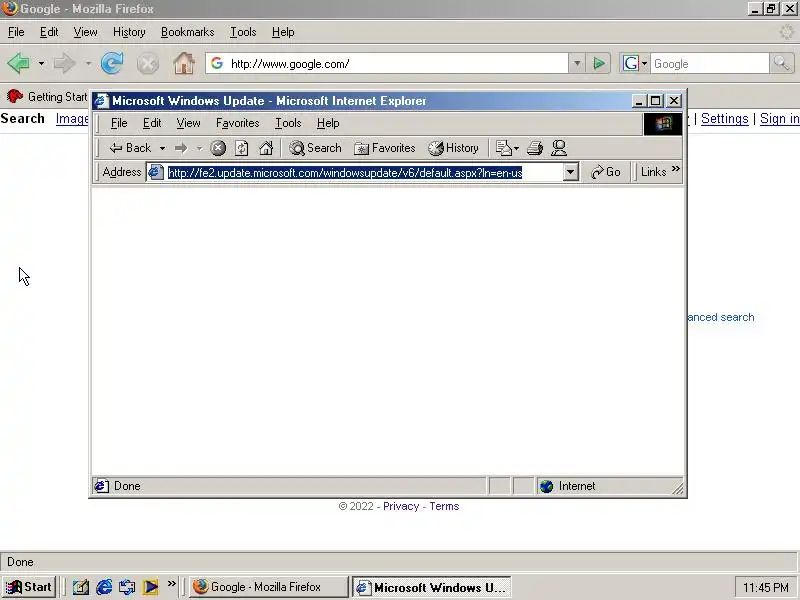This screenshot has width=800, height=600.
Task: Open Firefox Forward button history dropdown
Action: 88,64
